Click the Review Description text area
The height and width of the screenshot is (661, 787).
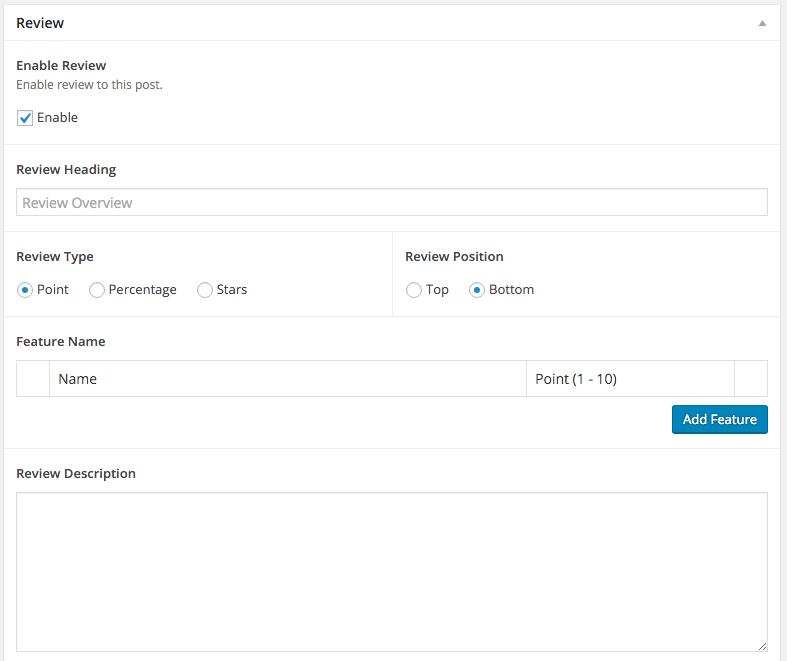click(391, 572)
